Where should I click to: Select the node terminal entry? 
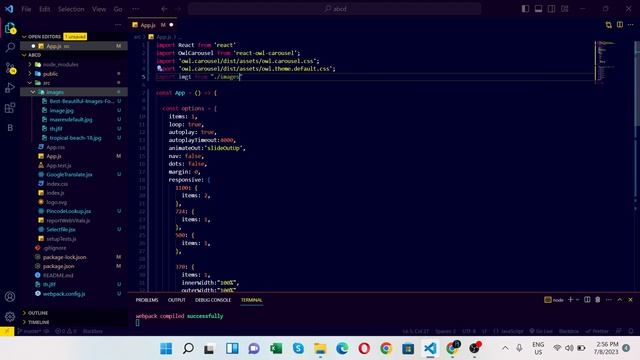(x=553, y=300)
